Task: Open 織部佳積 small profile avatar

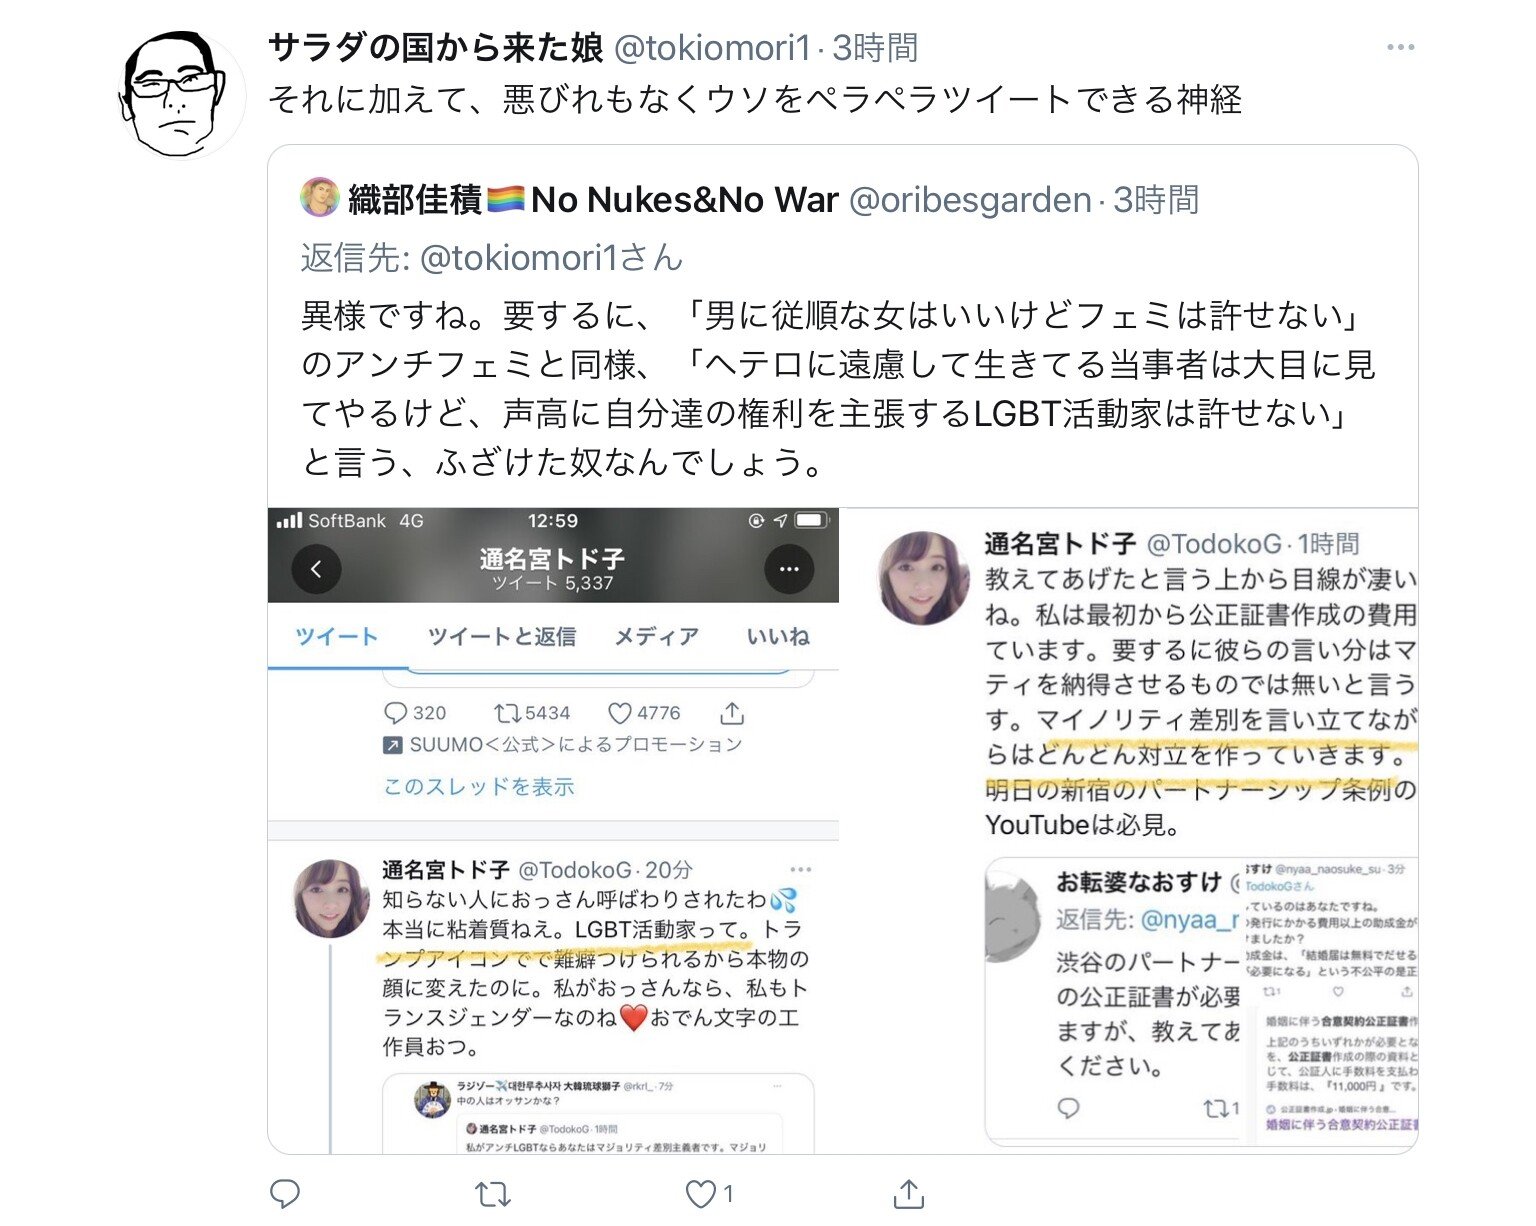Action: pyautogui.click(x=320, y=198)
